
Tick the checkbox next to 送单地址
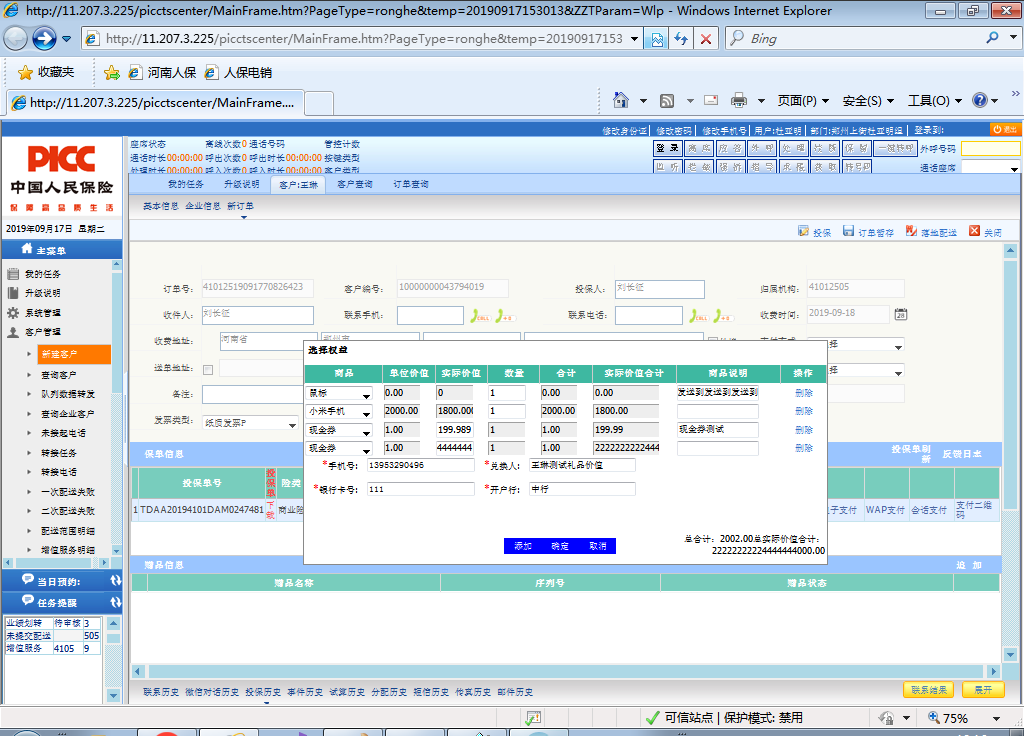tap(208, 369)
